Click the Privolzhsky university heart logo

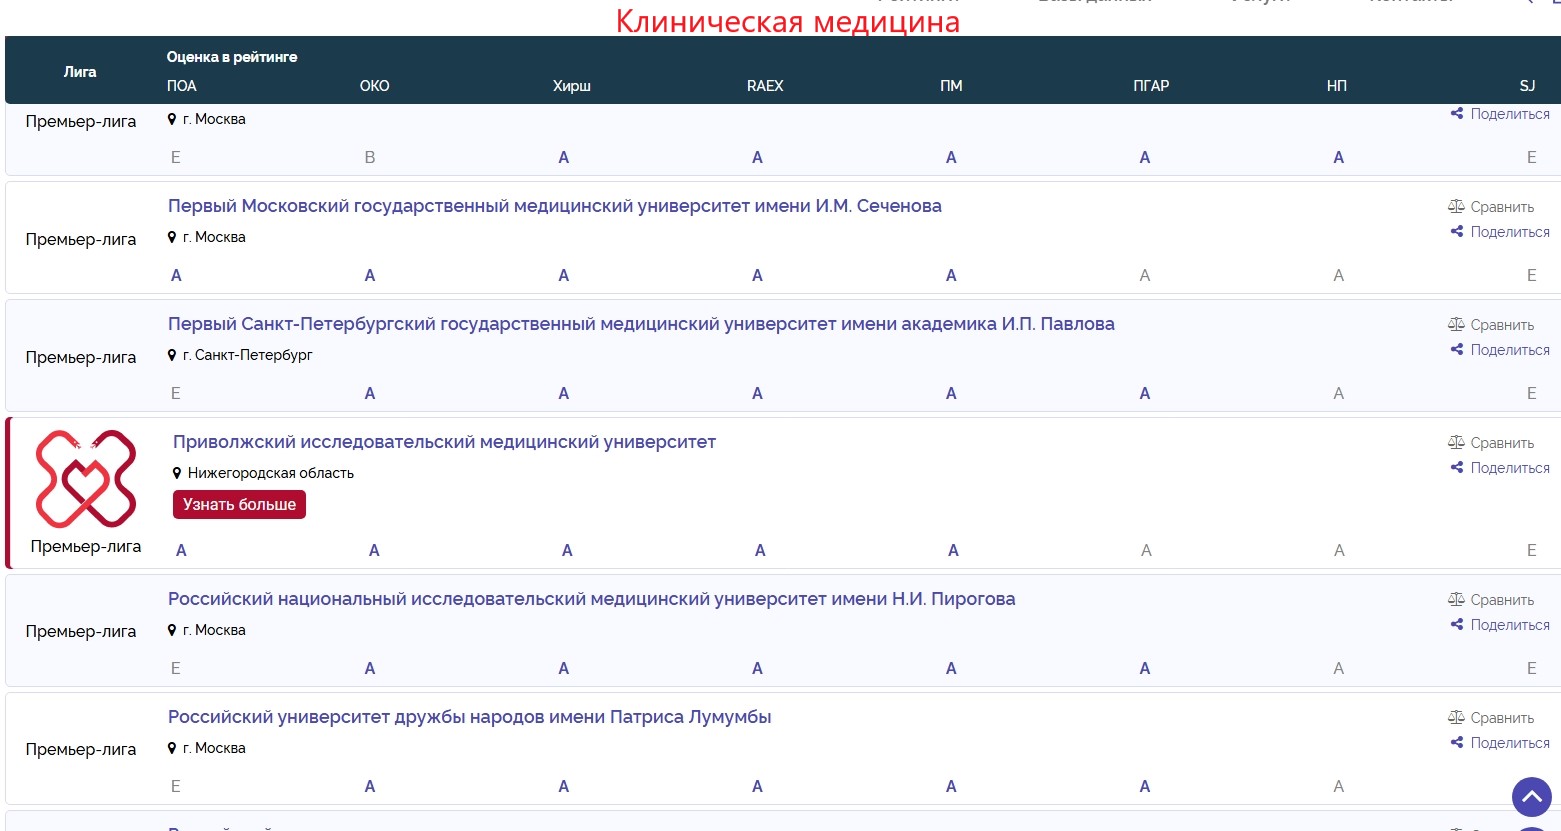[86, 479]
